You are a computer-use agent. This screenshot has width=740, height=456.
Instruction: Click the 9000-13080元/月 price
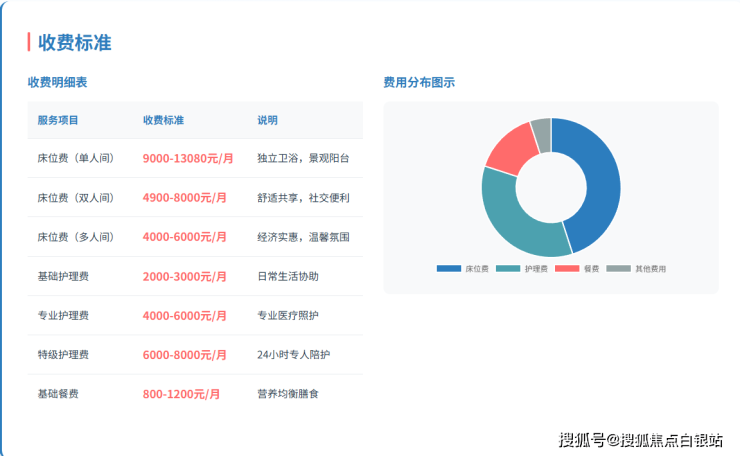(x=188, y=158)
